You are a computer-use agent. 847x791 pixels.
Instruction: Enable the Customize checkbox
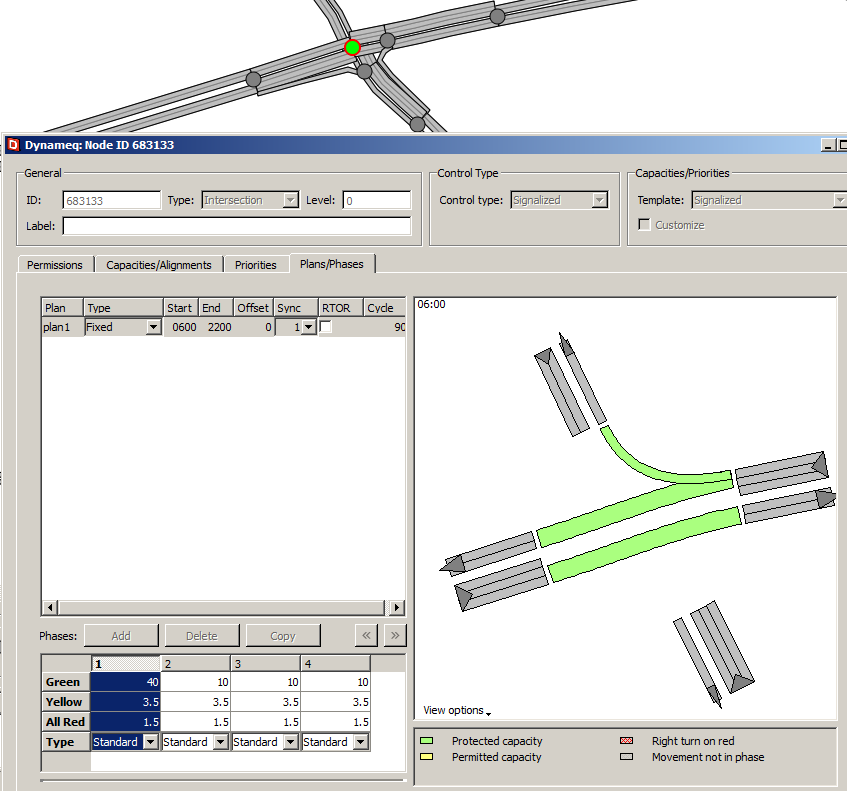644,224
